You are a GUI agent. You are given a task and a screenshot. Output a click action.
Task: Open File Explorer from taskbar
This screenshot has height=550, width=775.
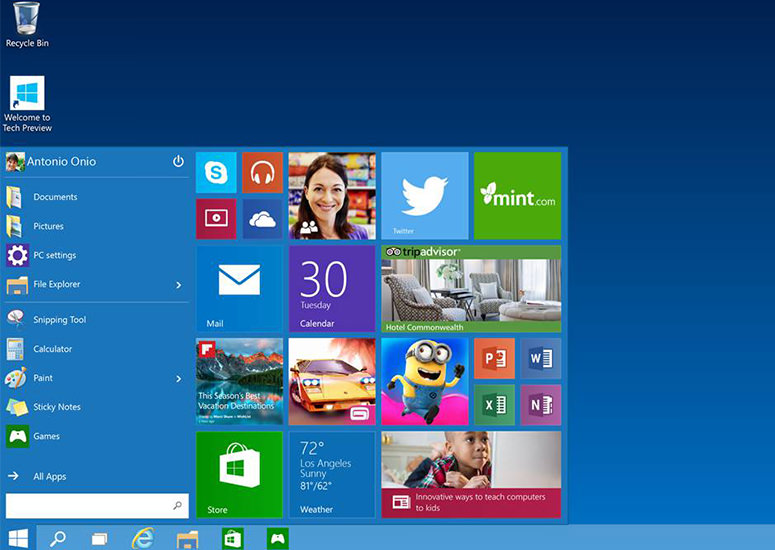187,539
